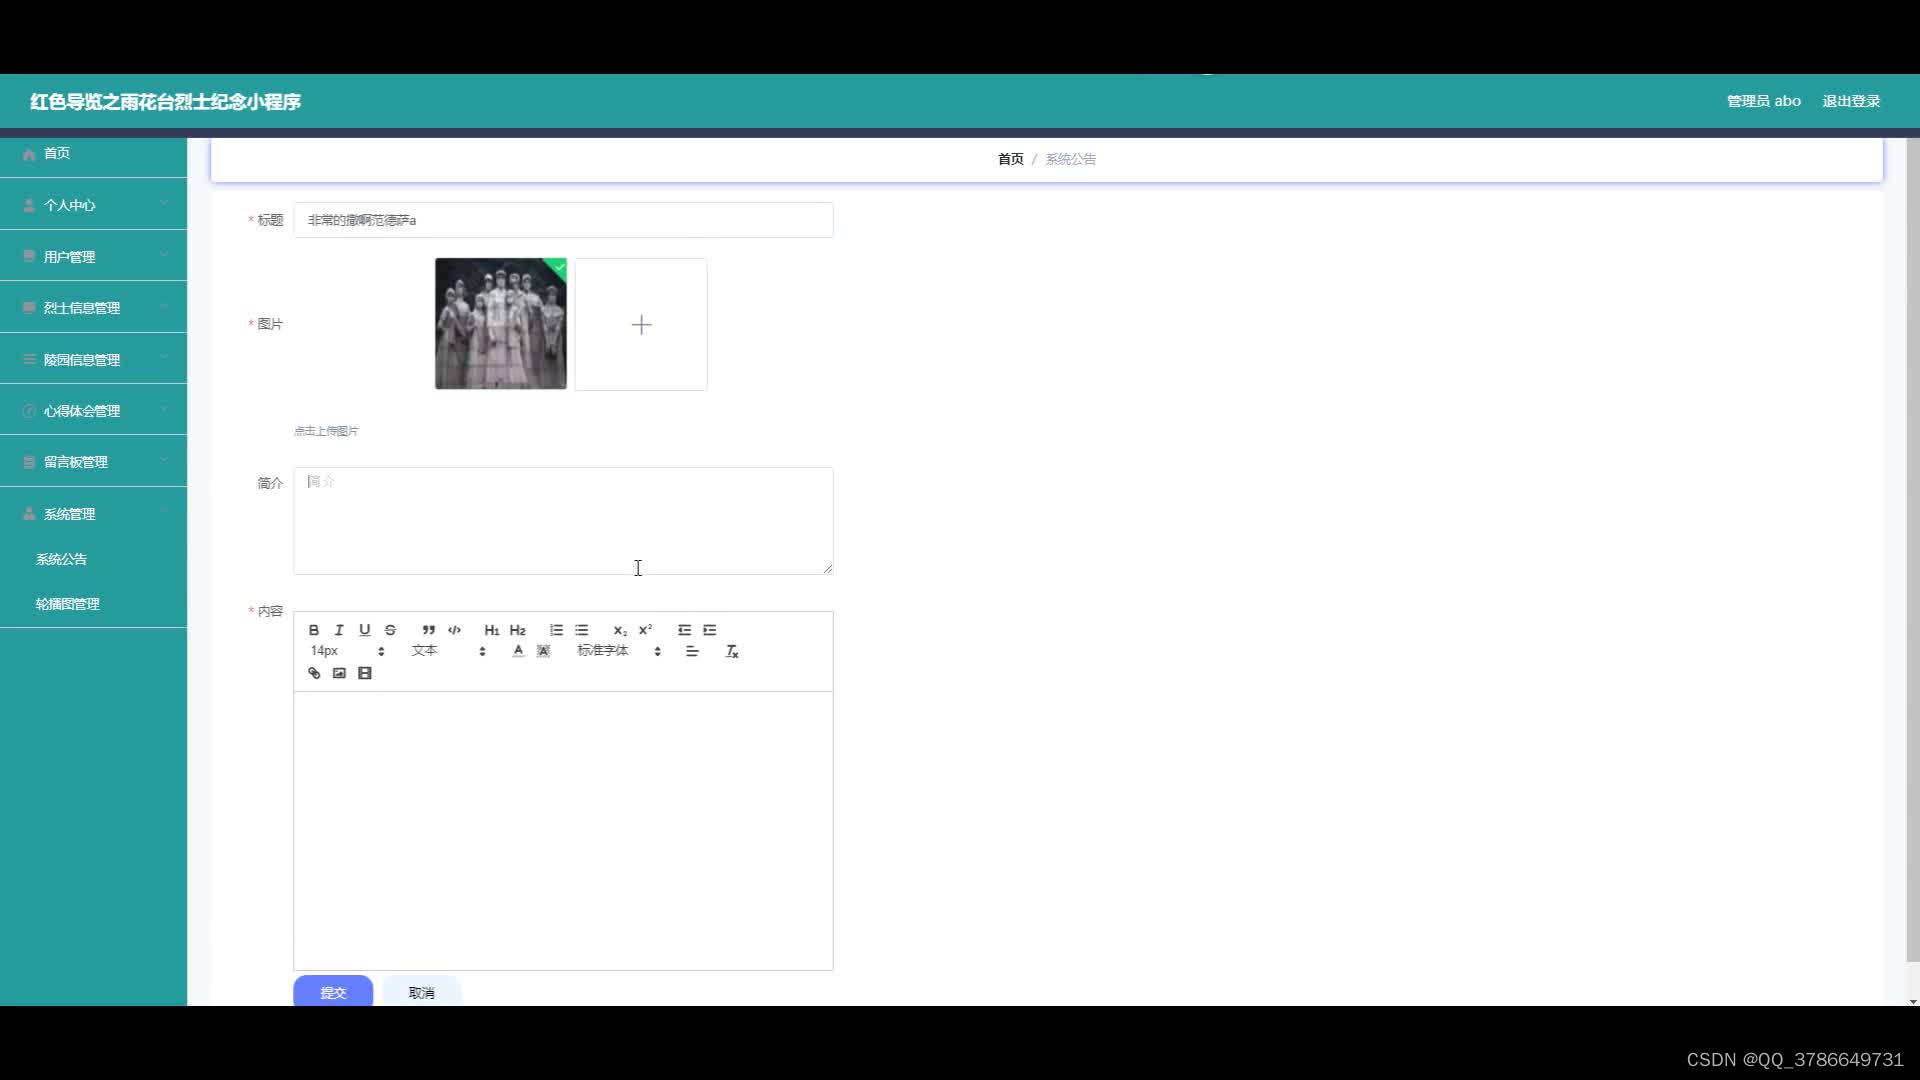Open the 文本 paragraph style dropdown

(x=448, y=651)
